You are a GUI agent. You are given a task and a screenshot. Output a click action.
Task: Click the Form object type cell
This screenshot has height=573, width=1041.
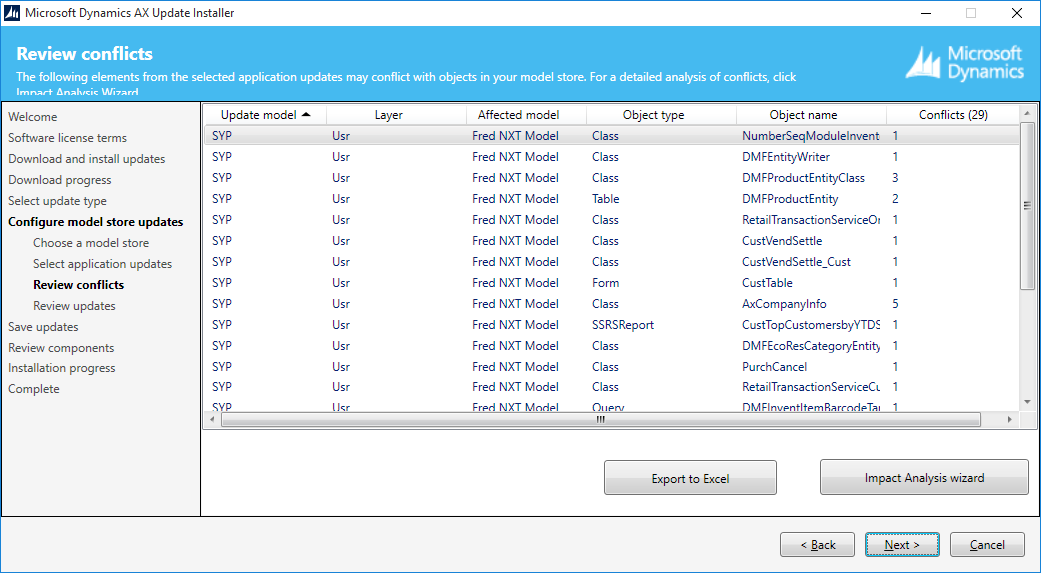point(605,283)
